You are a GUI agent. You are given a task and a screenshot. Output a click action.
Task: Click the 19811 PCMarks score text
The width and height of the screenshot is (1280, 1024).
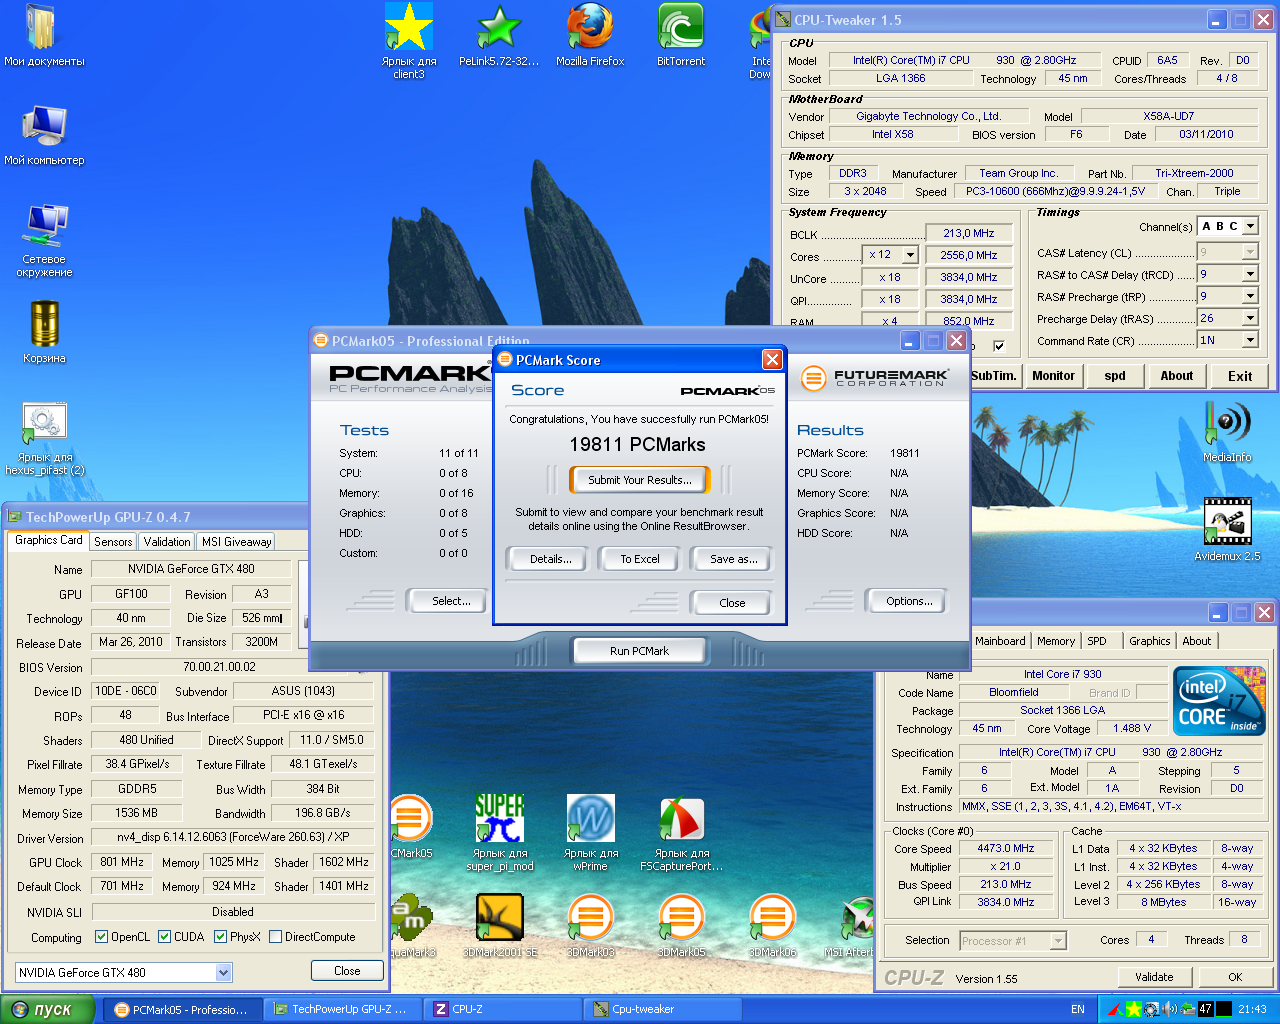click(x=637, y=445)
